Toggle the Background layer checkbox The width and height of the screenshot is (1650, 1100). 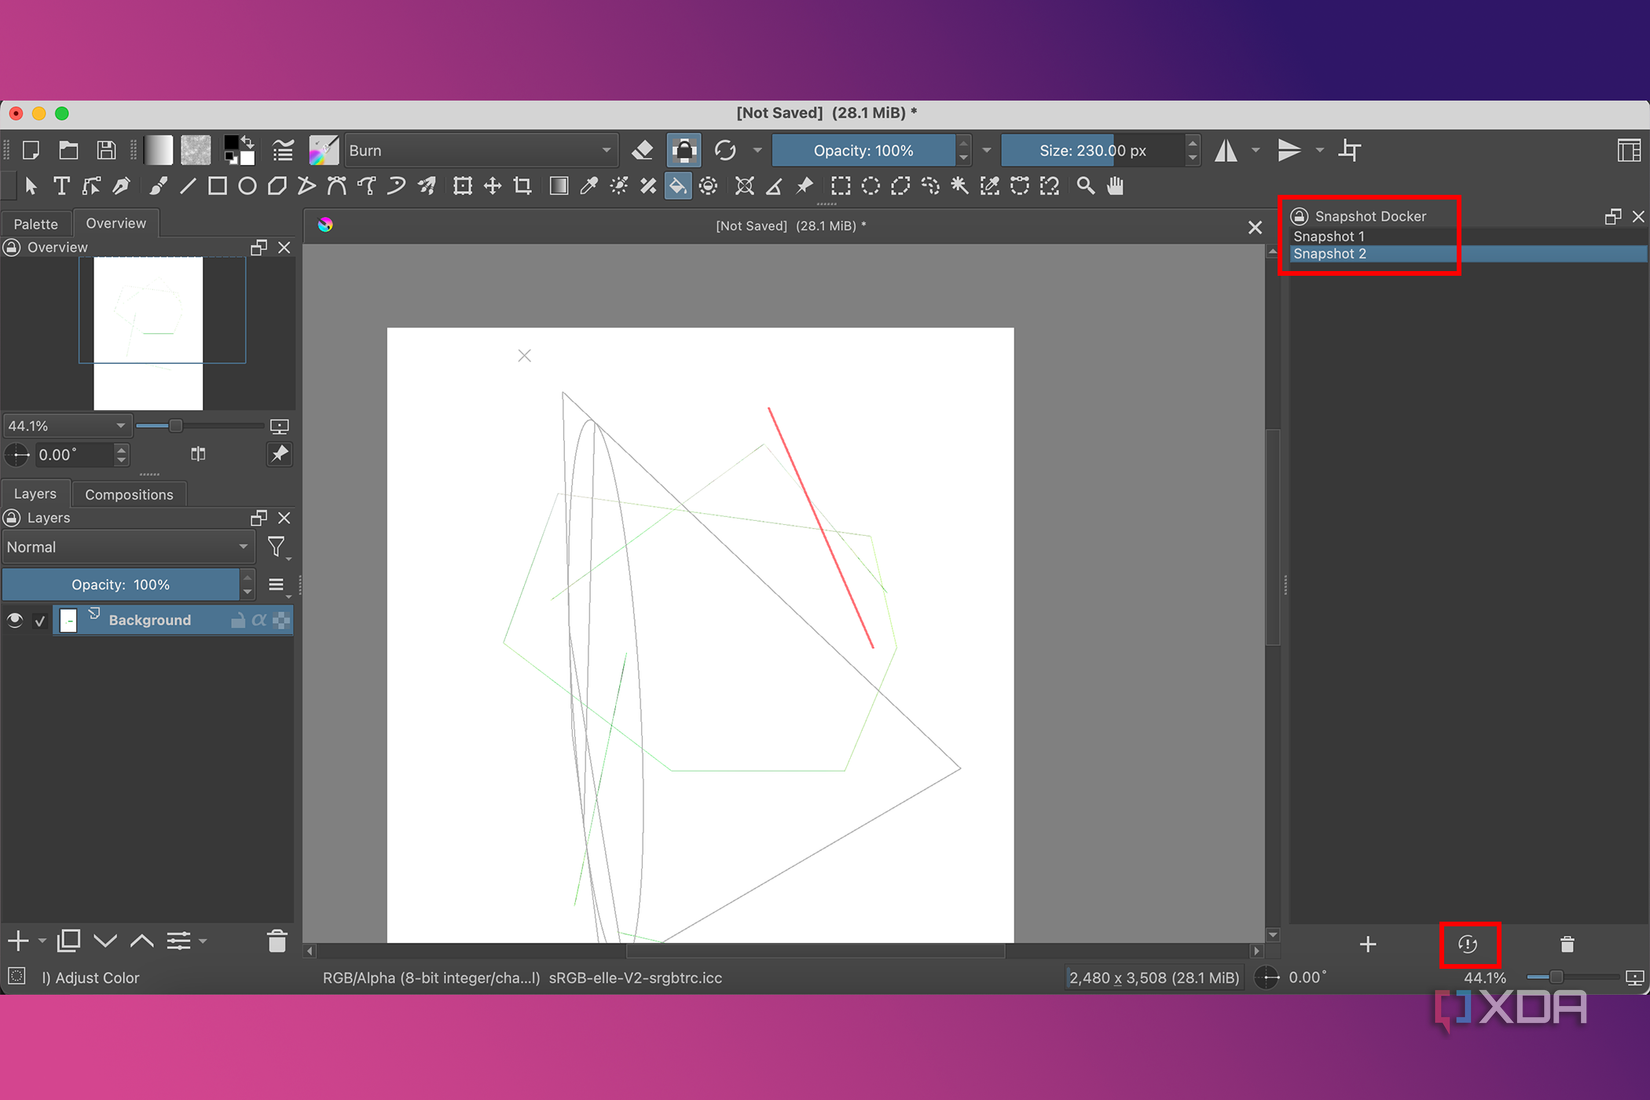click(x=40, y=621)
